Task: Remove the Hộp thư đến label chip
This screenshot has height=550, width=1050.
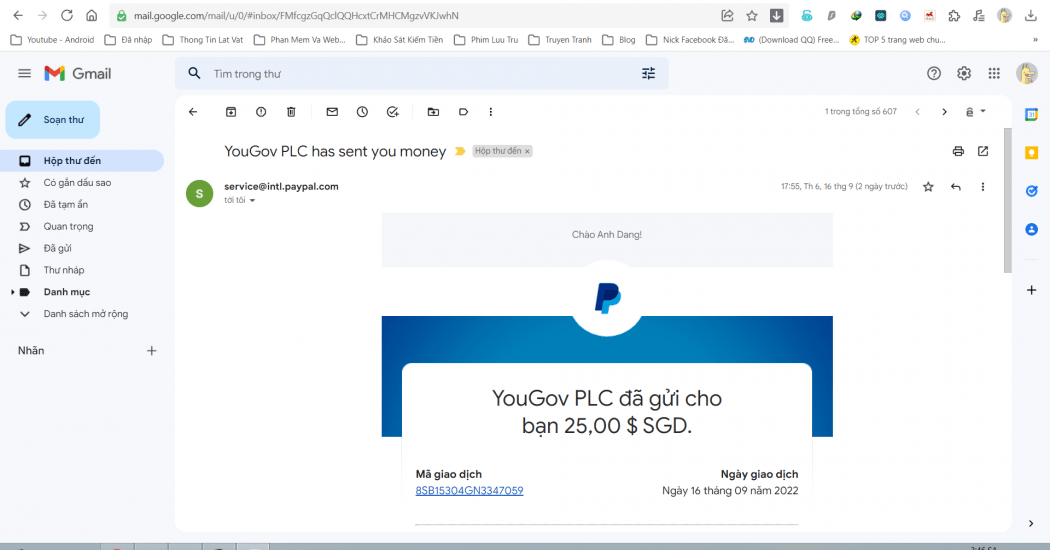Action: [x=527, y=151]
